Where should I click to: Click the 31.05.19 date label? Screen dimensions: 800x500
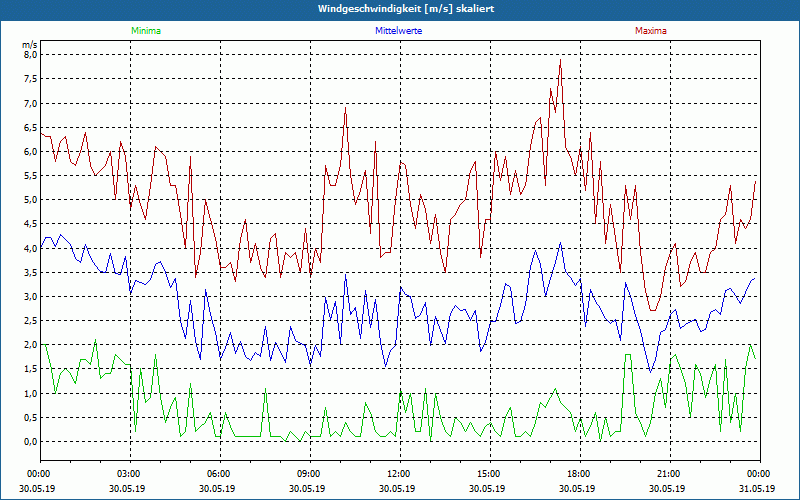click(757, 488)
